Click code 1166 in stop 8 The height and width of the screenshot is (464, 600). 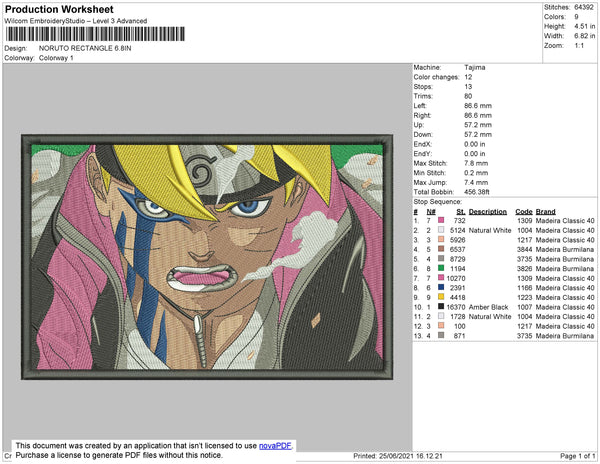(525, 288)
